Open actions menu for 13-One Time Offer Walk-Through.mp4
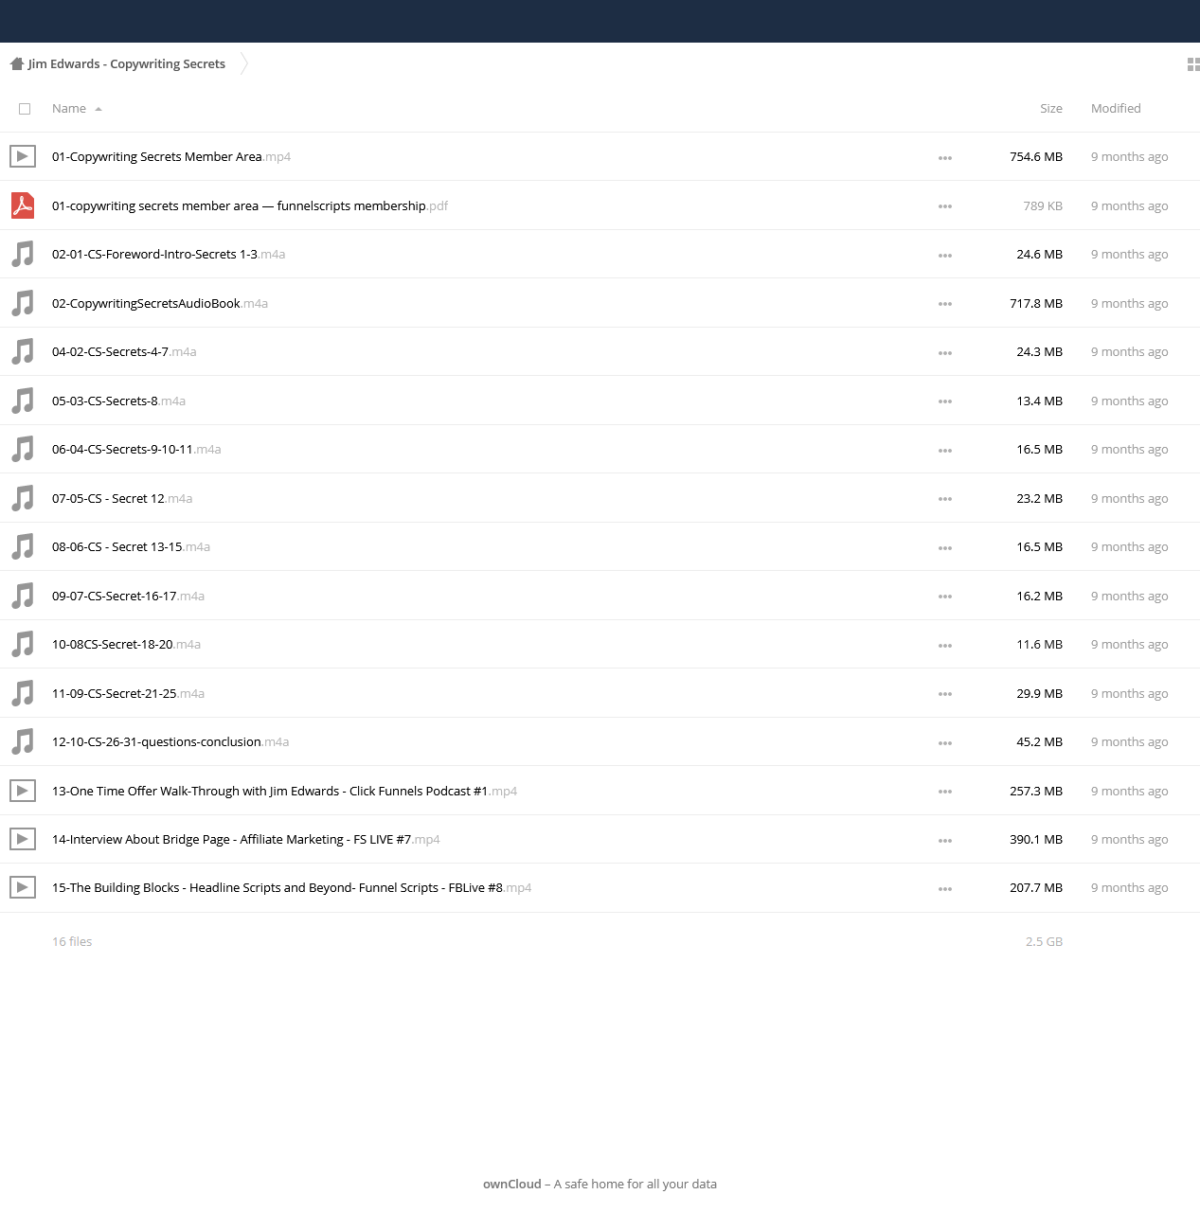 [945, 791]
